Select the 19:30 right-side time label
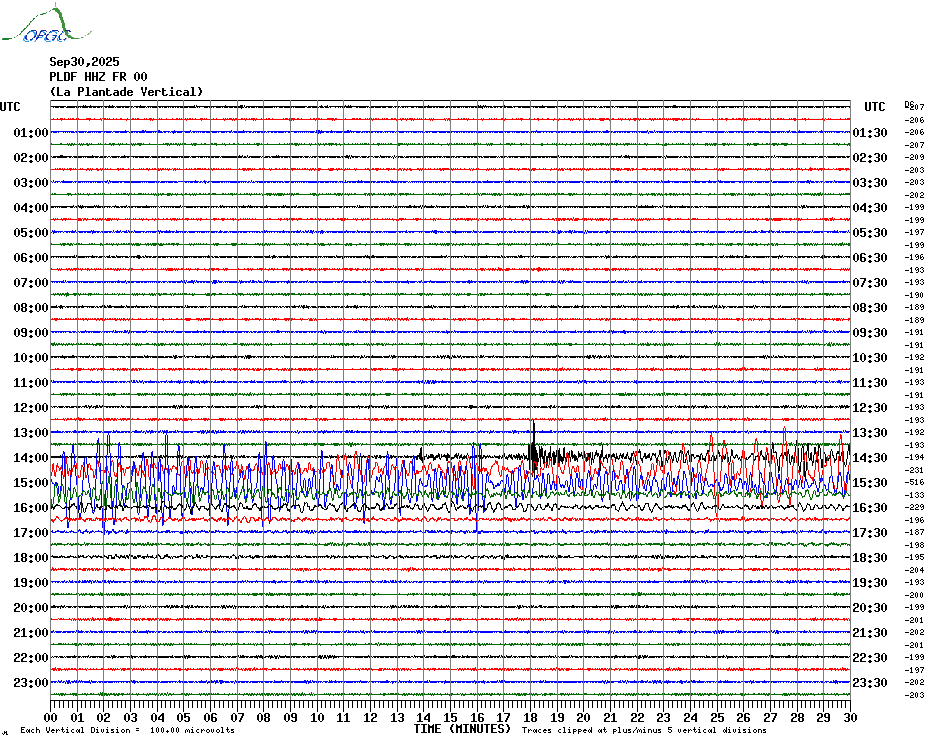The width and height of the screenshot is (930, 744). (870, 583)
